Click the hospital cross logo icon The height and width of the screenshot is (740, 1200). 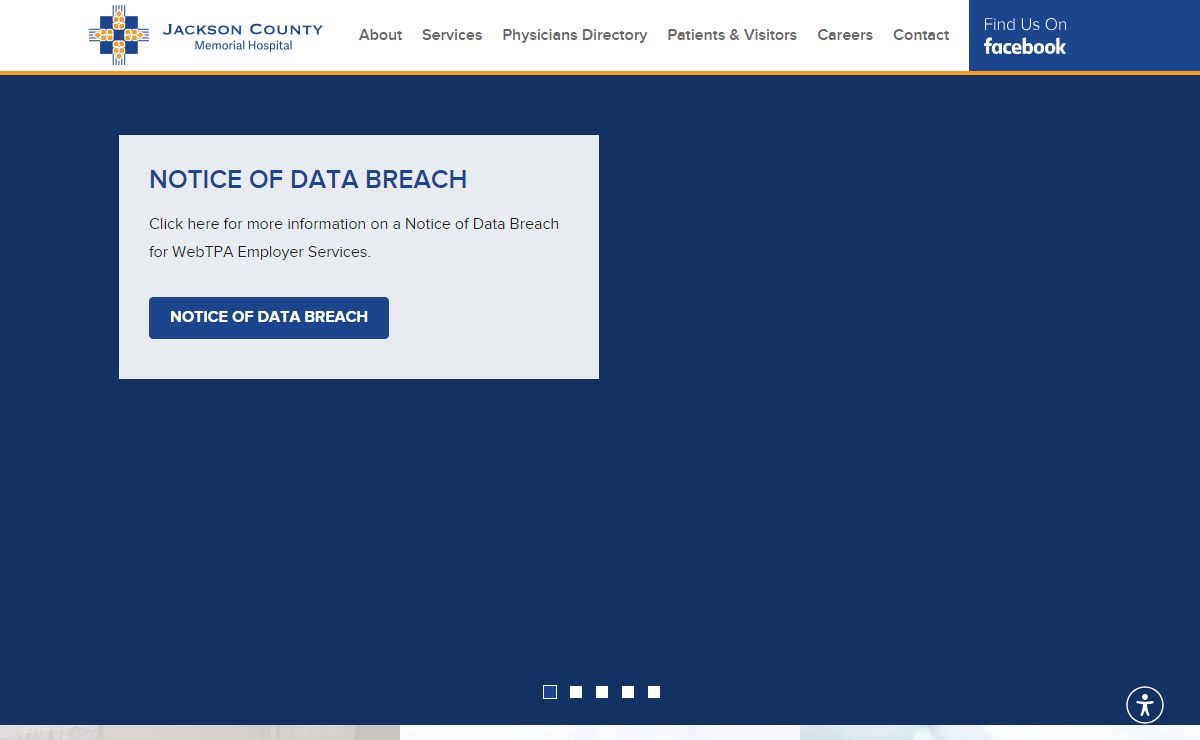click(x=118, y=35)
